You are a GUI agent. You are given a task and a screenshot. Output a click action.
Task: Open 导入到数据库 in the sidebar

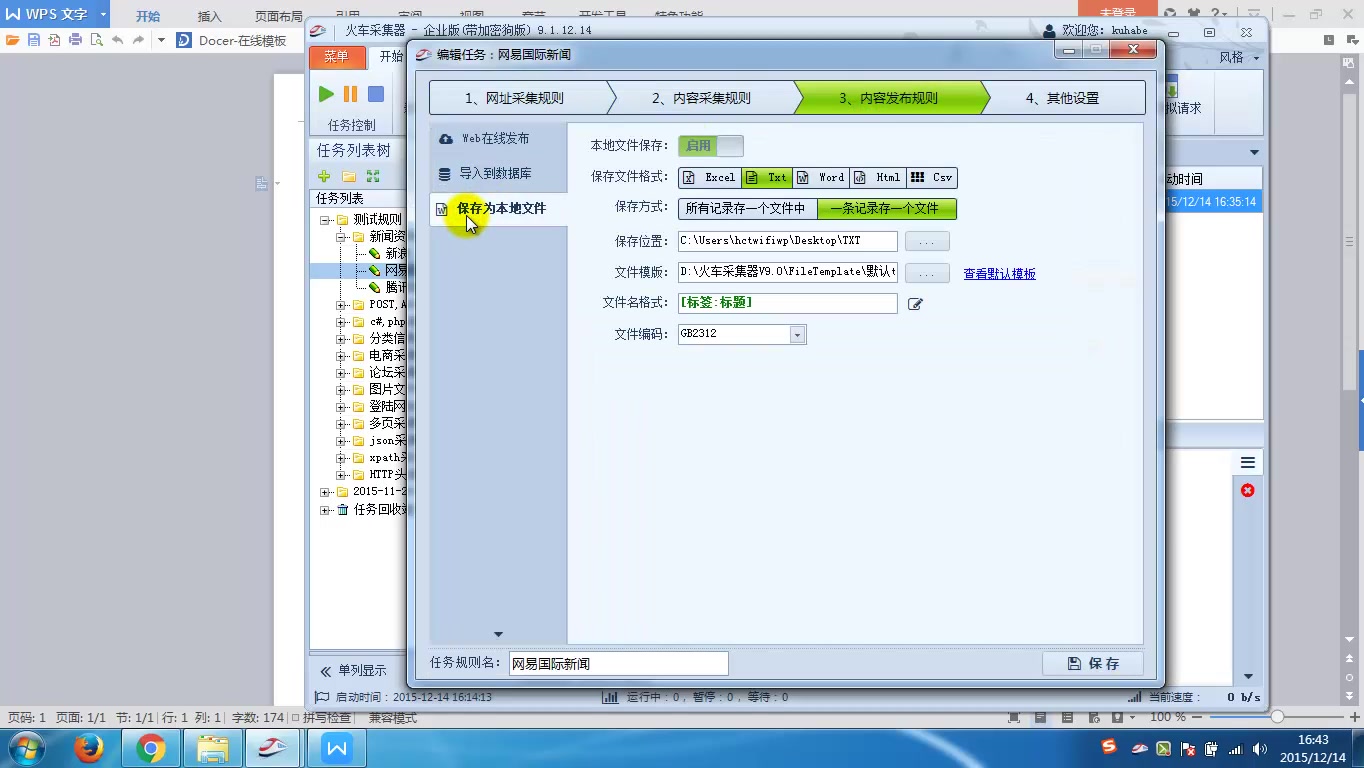click(498, 173)
